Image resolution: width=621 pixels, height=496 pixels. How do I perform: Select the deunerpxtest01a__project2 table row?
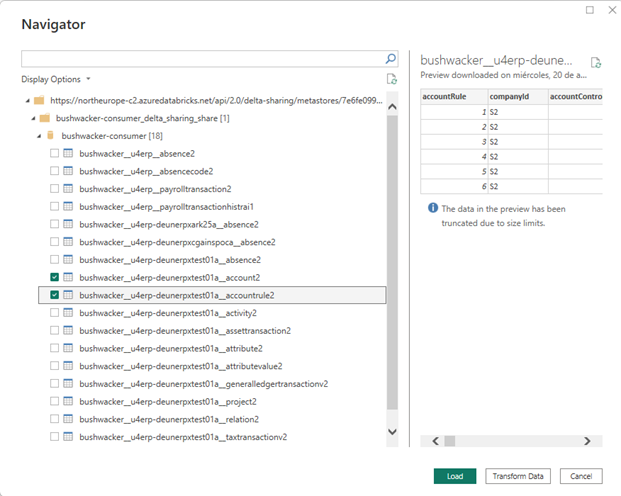tap(212, 401)
